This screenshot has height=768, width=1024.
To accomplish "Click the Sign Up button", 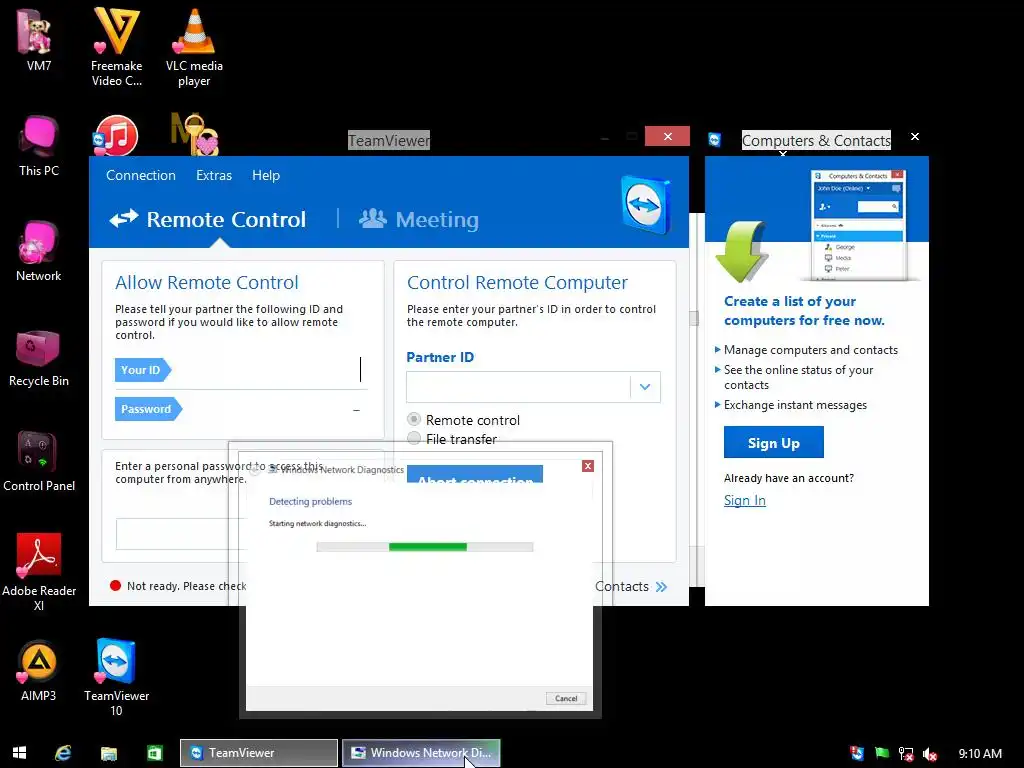I will click(x=773, y=443).
